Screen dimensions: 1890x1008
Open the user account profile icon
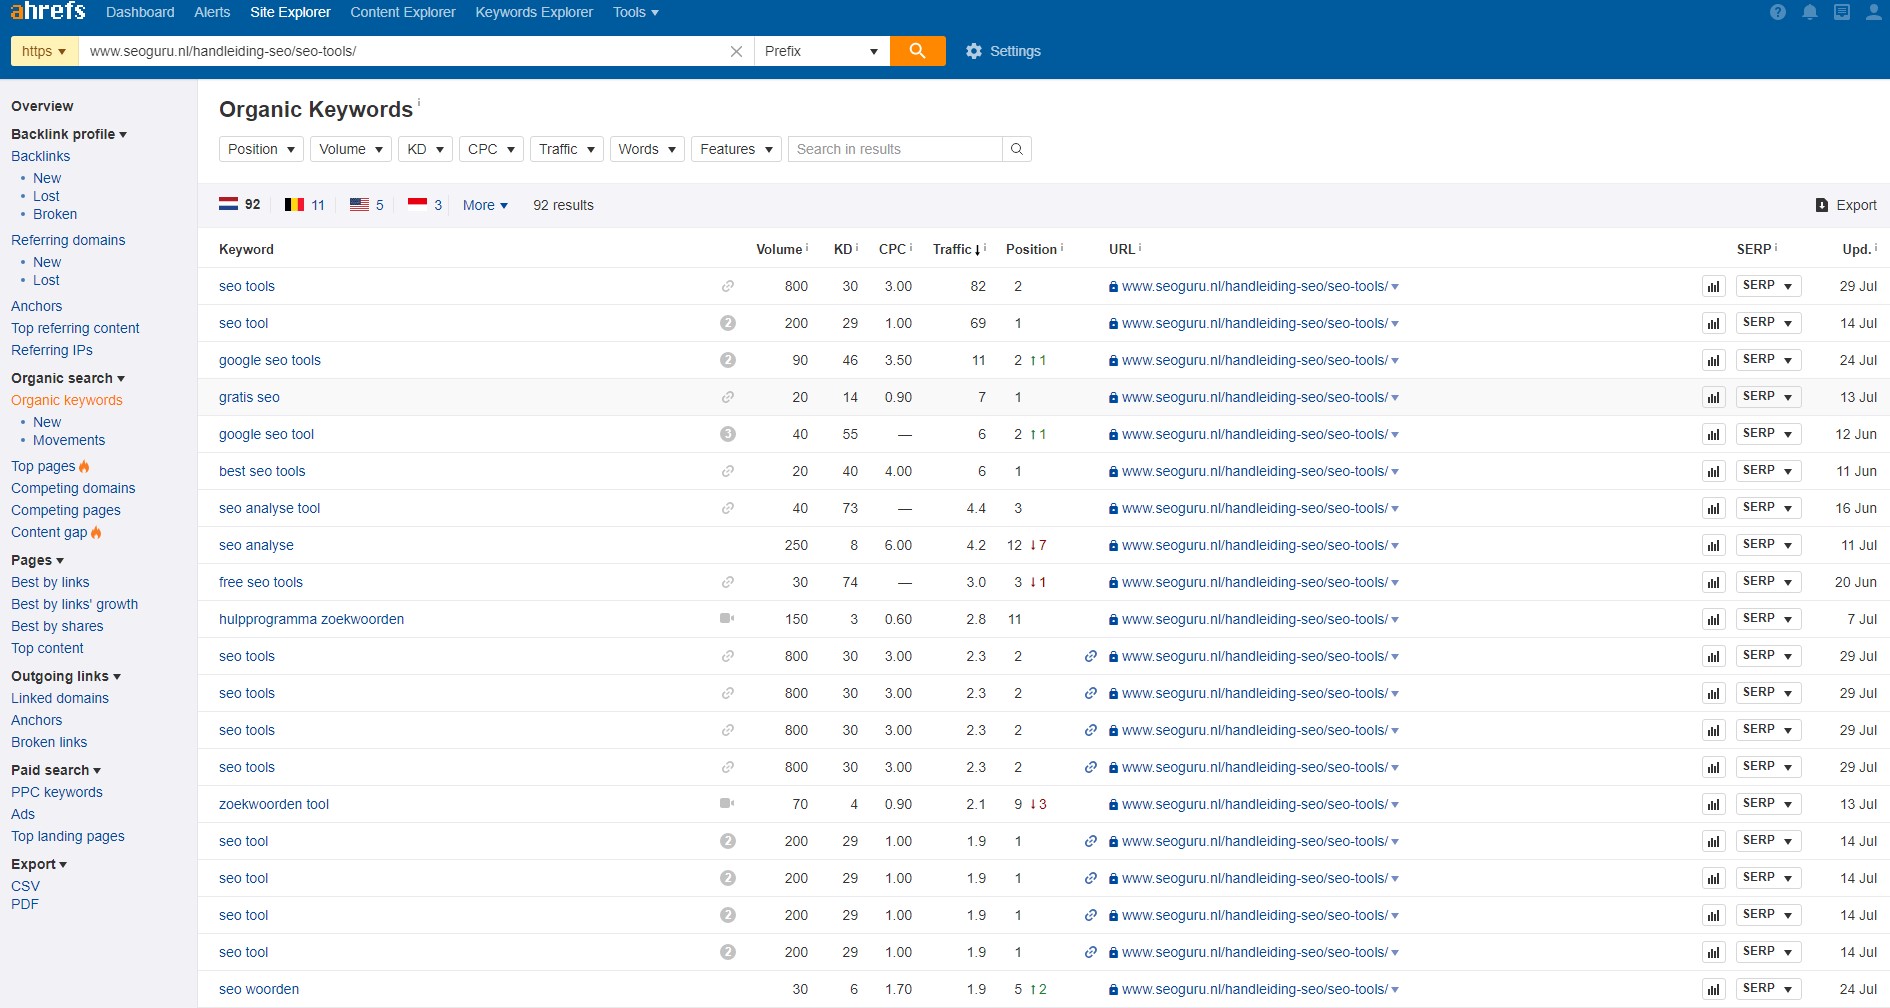click(1874, 13)
